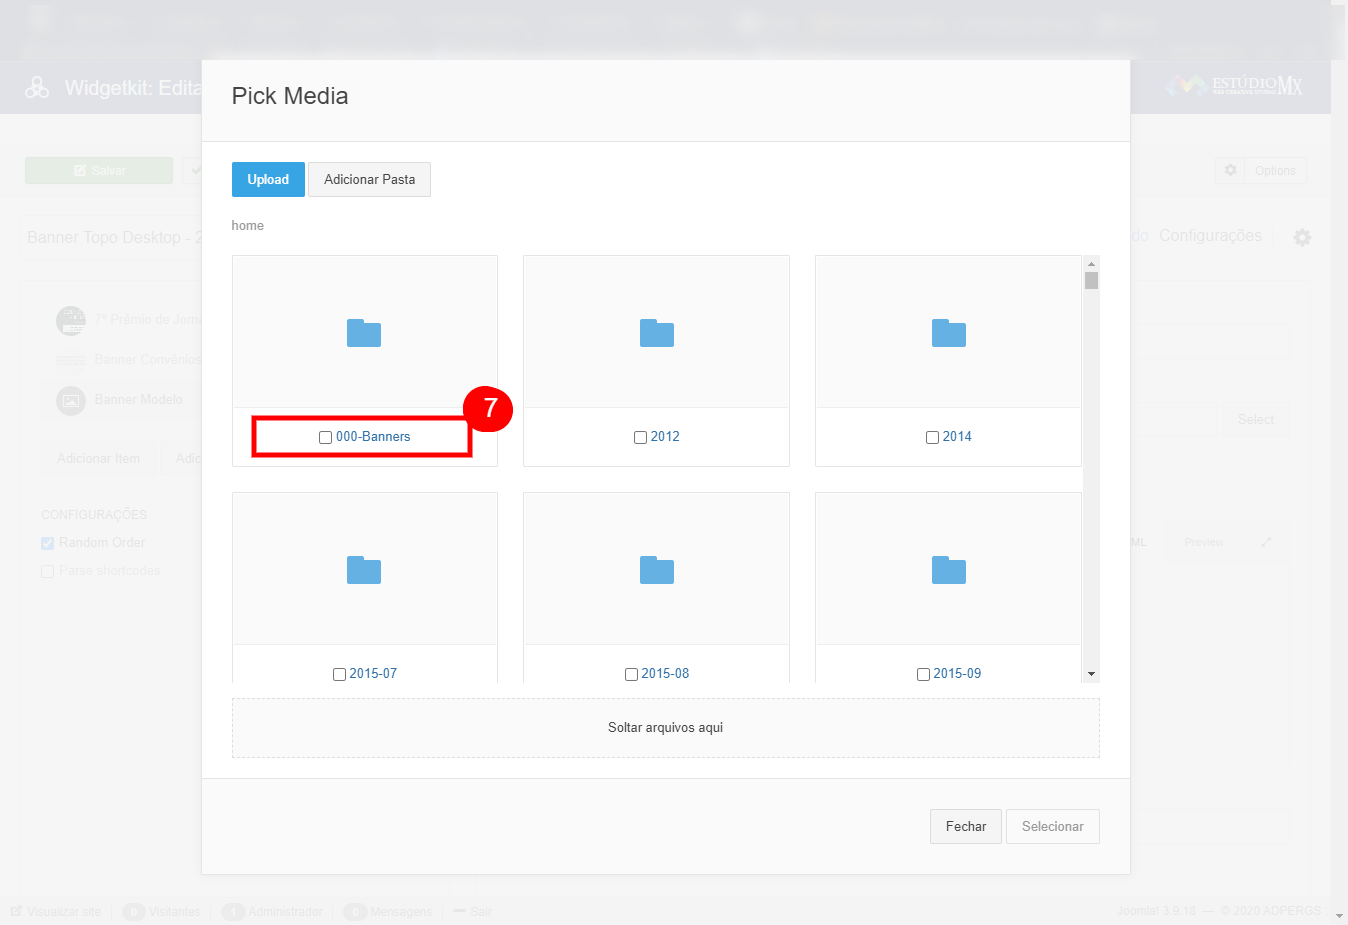Click the Soltar arquivos aqui drop zone
This screenshot has height=925, width=1348.
coord(665,728)
